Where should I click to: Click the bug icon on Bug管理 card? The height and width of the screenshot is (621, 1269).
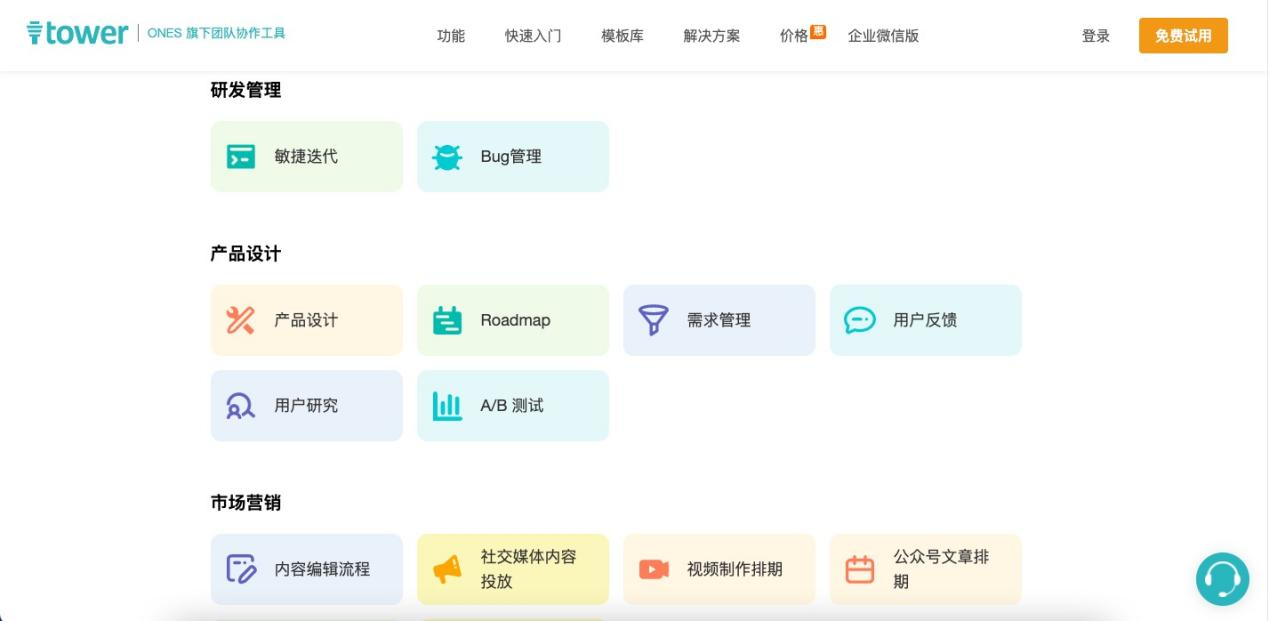447,157
